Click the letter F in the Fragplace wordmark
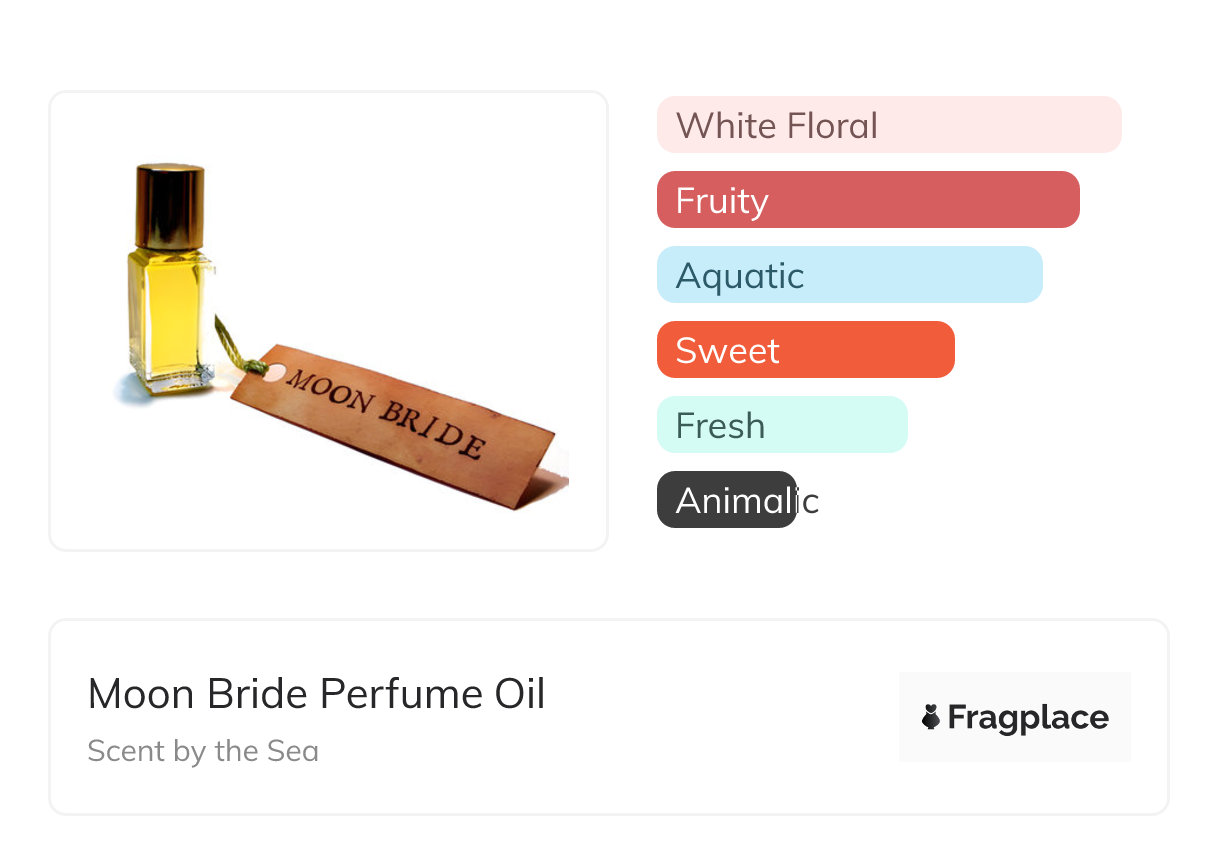This screenshot has height=864, width=1218. click(x=956, y=717)
